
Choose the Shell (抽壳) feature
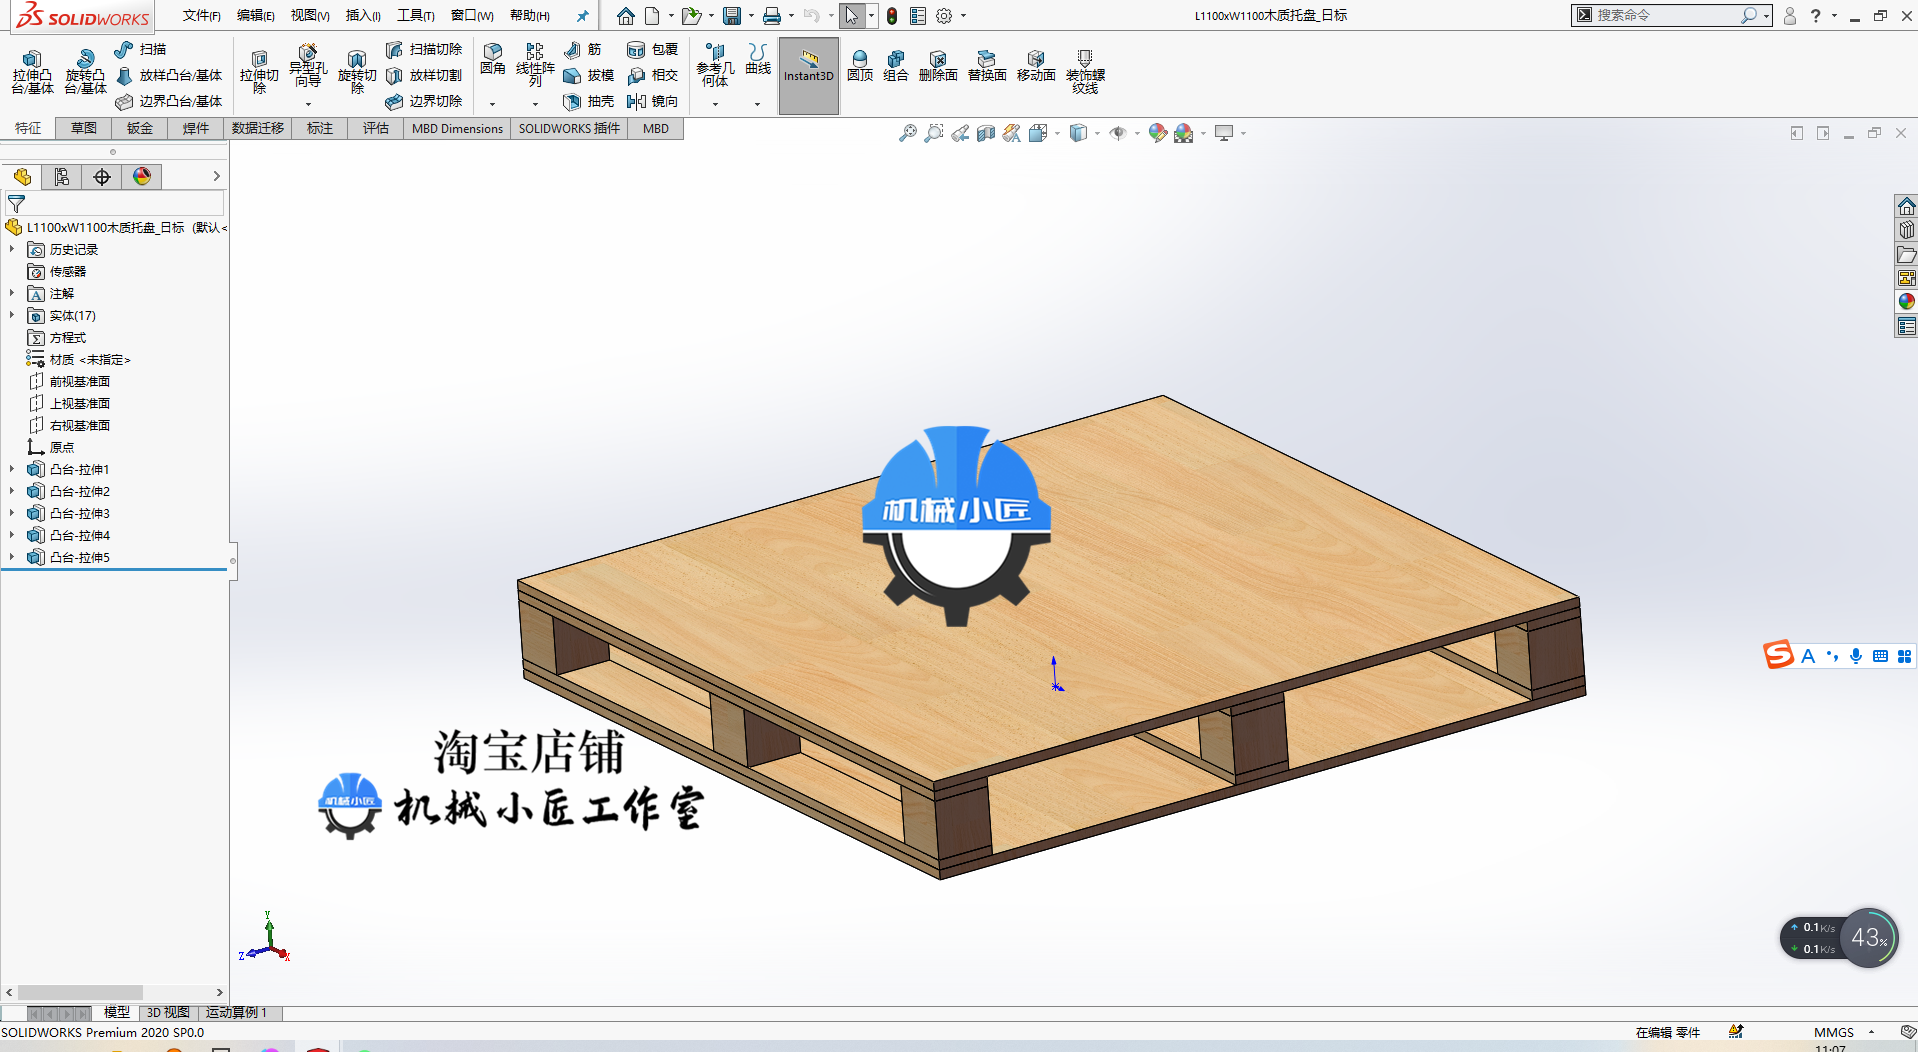[x=589, y=101]
